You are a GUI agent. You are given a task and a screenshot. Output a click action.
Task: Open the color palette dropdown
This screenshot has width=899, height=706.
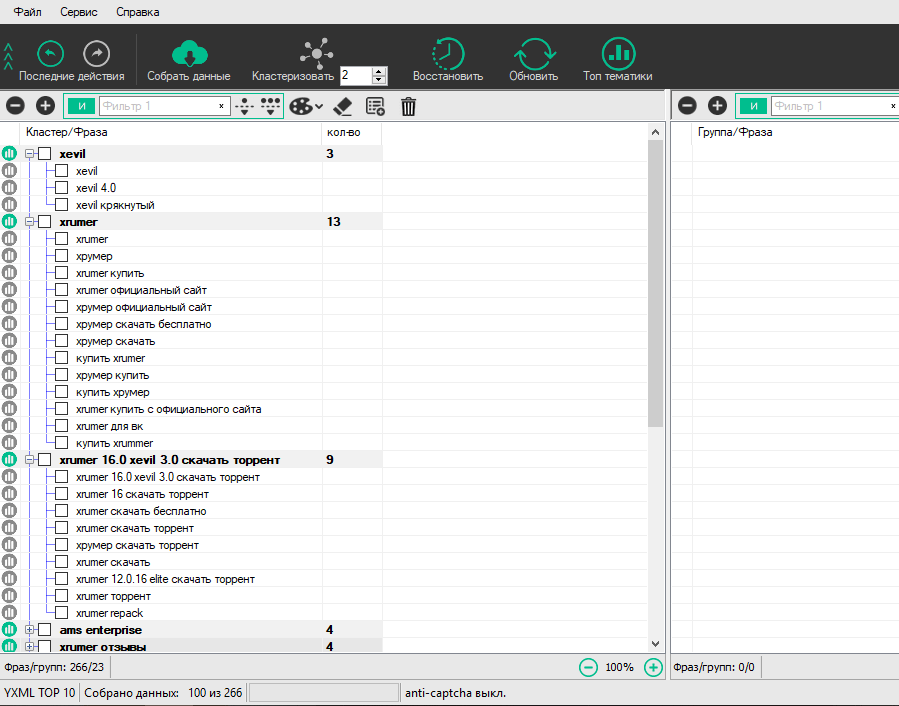click(306, 106)
